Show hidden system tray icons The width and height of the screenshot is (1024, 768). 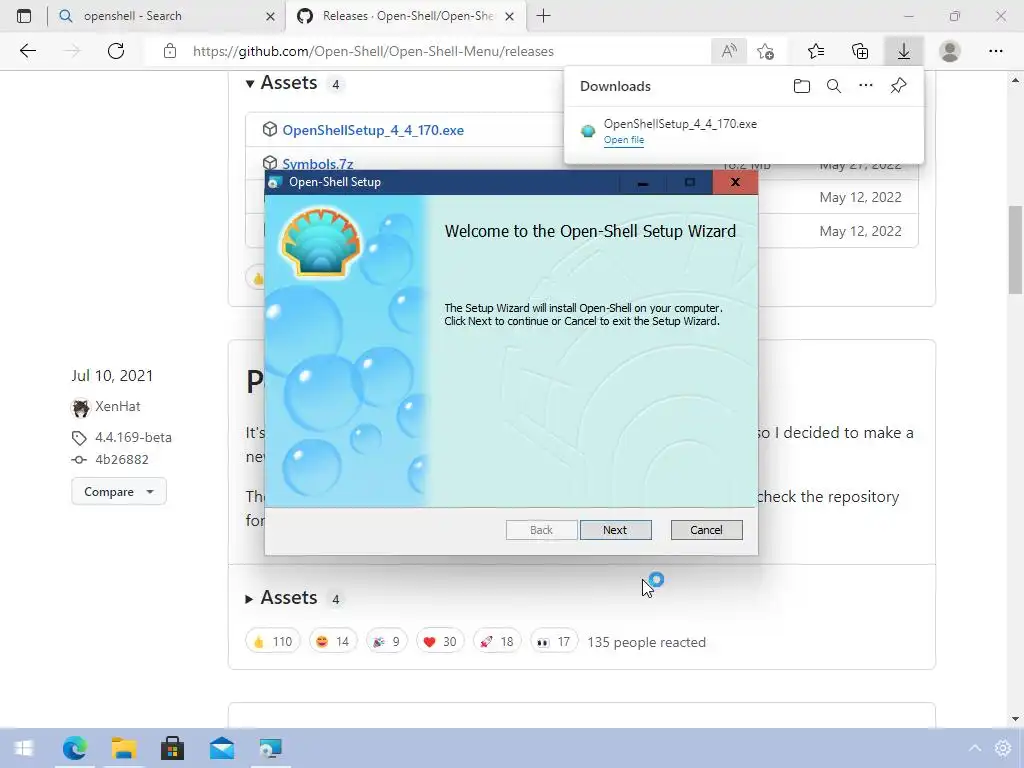[x=974, y=748]
